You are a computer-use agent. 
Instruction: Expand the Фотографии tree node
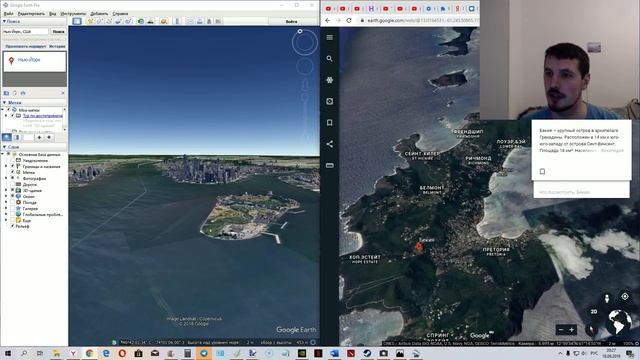[6, 178]
